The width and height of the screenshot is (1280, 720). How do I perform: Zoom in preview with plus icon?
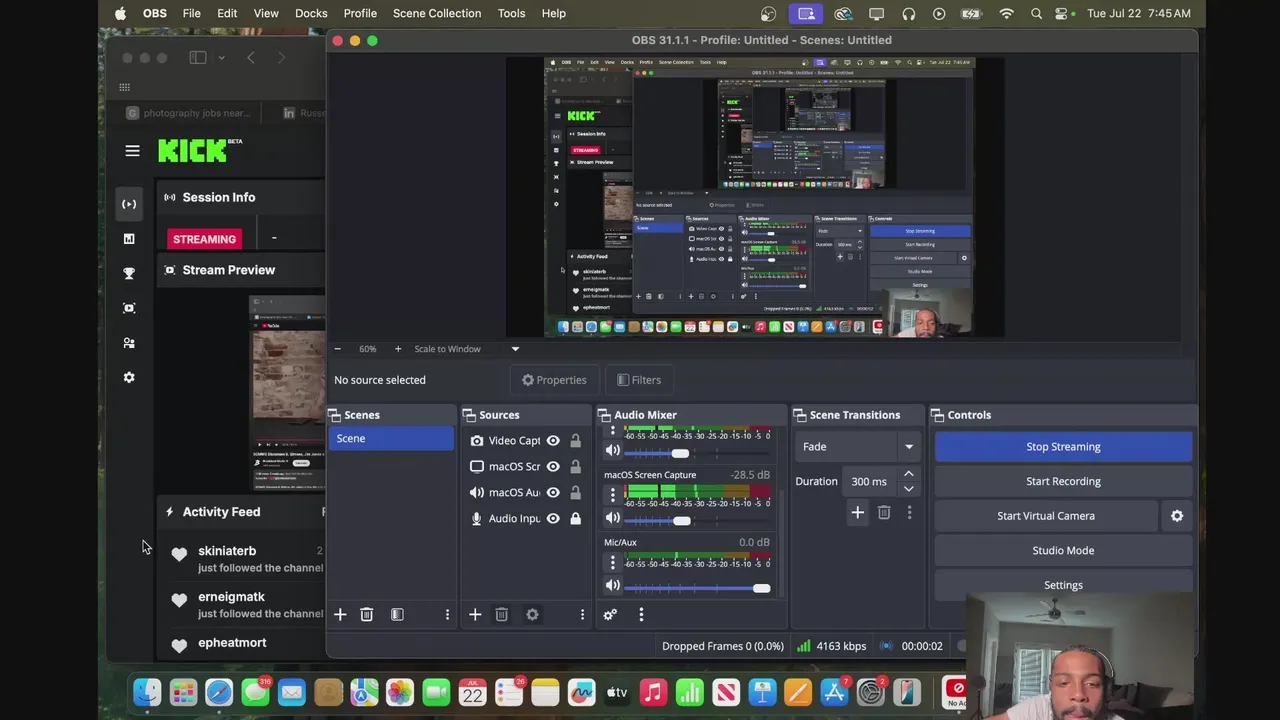coord(398,349)
